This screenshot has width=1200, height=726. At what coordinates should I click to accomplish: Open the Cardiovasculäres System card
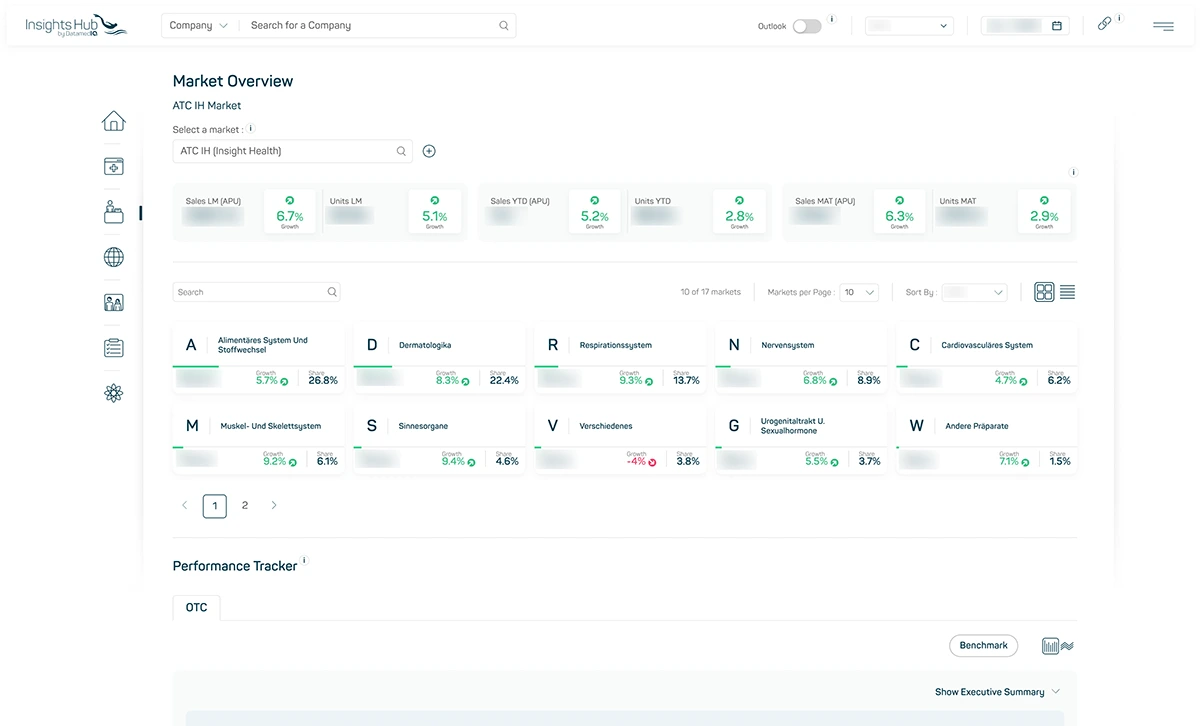[x=987, y=358]
